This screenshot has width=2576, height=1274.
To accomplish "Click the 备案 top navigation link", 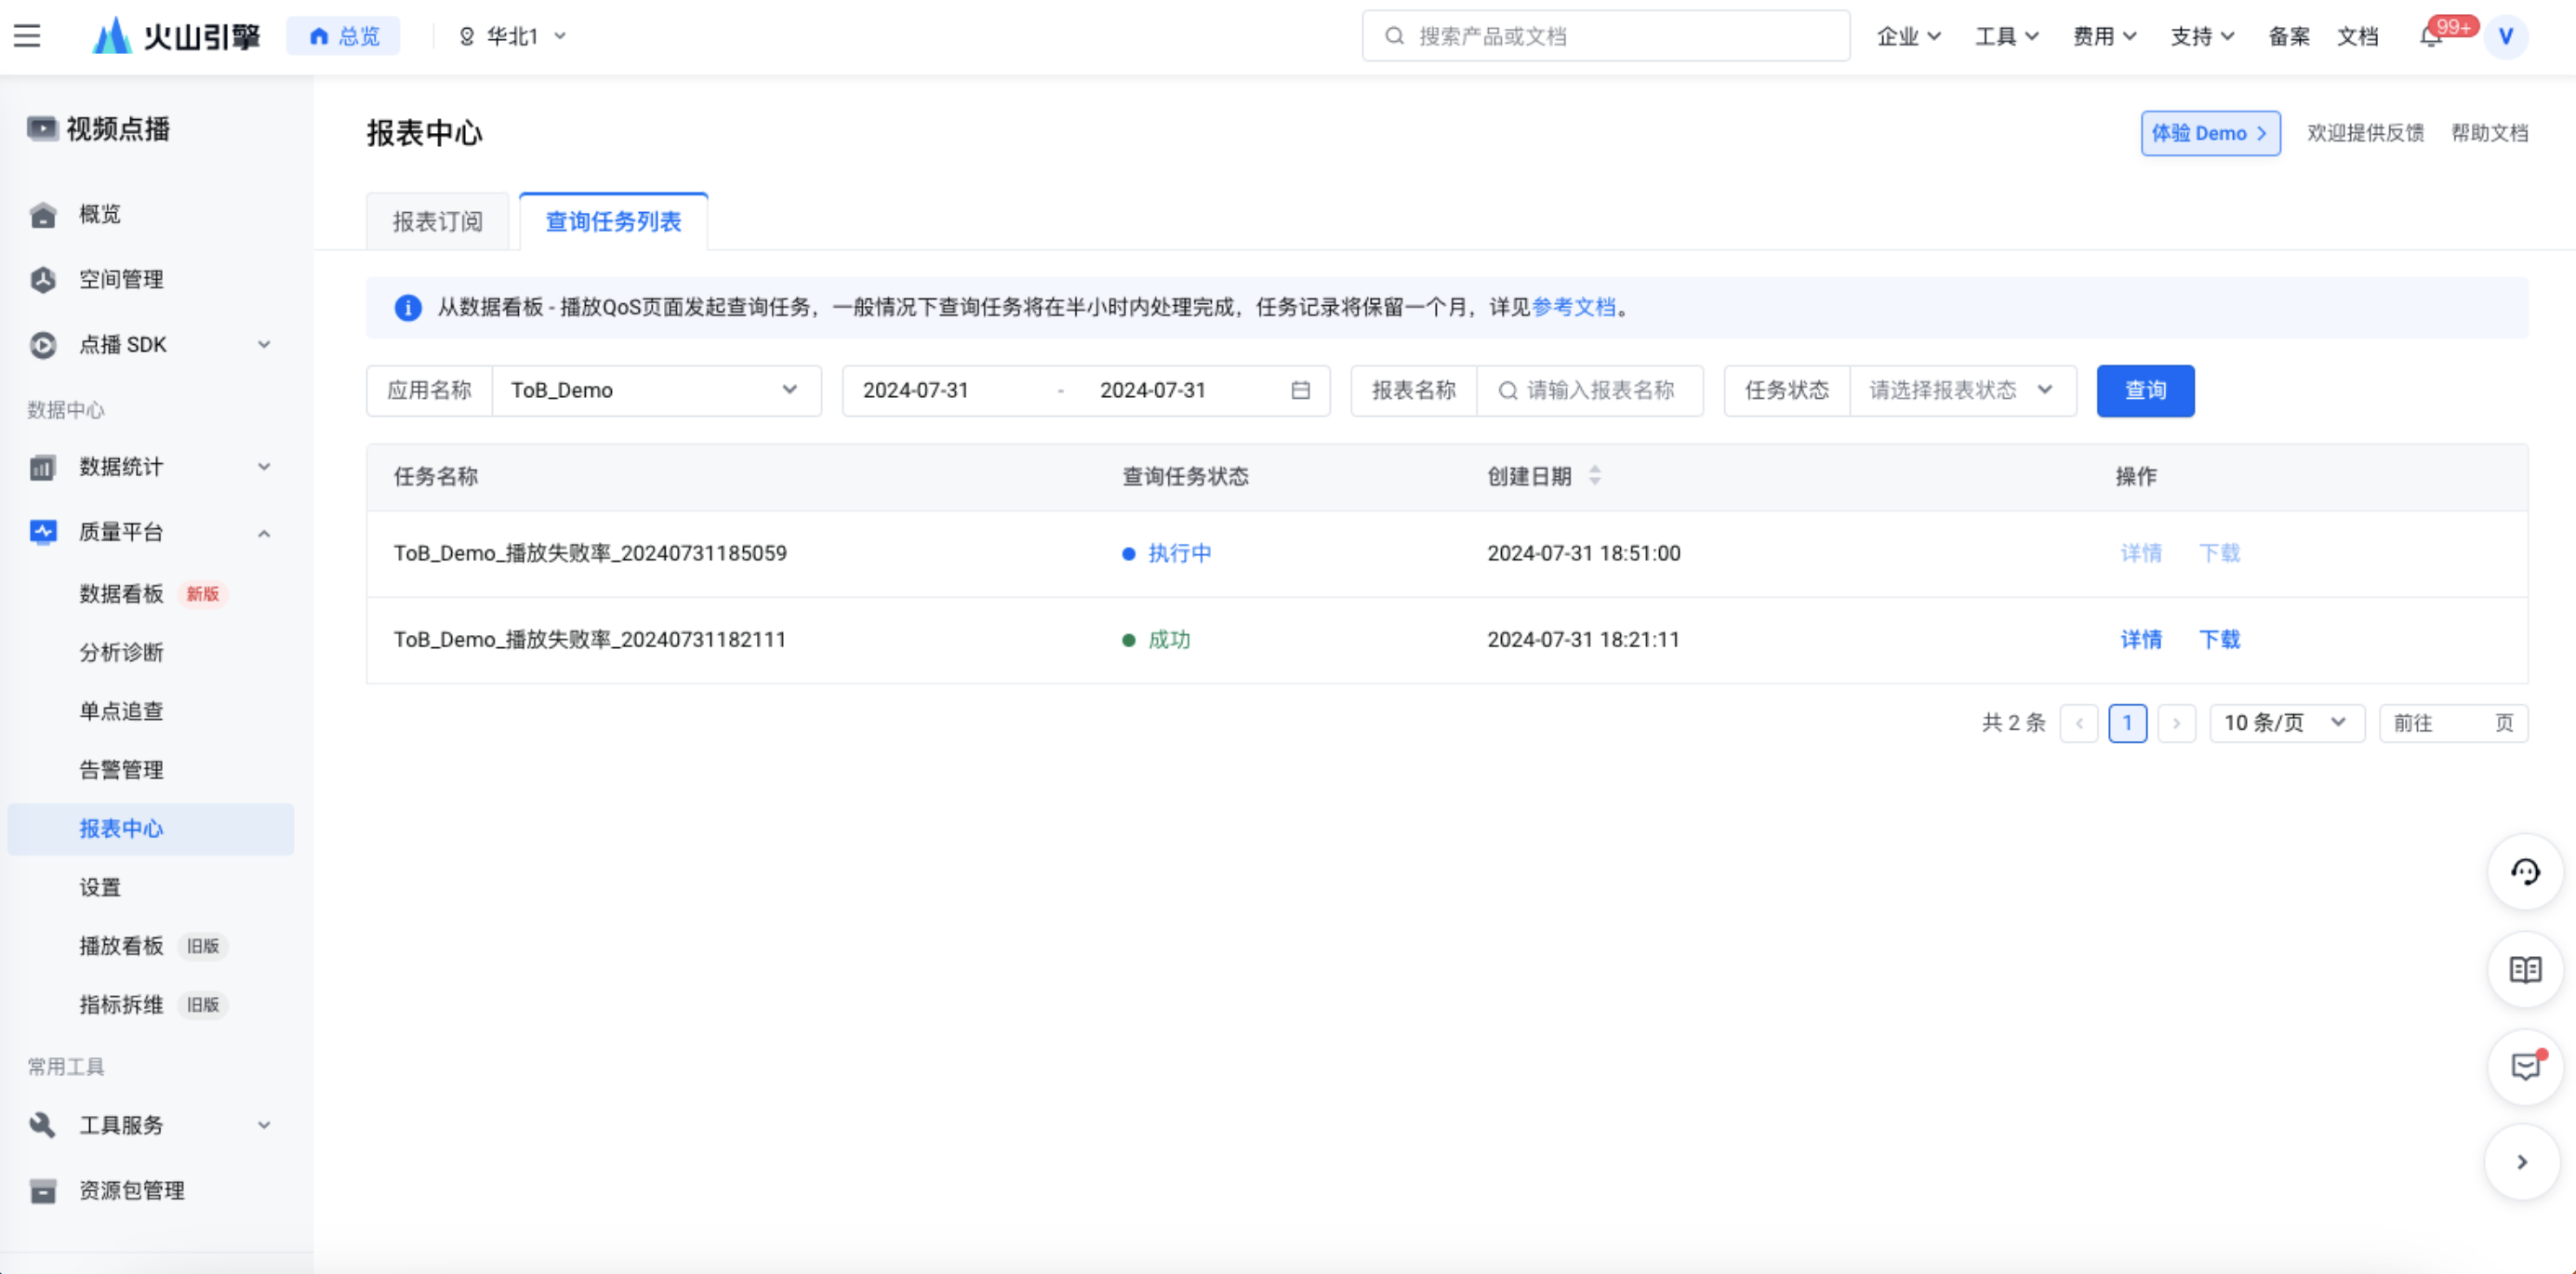I will [x=2288, y=36].
